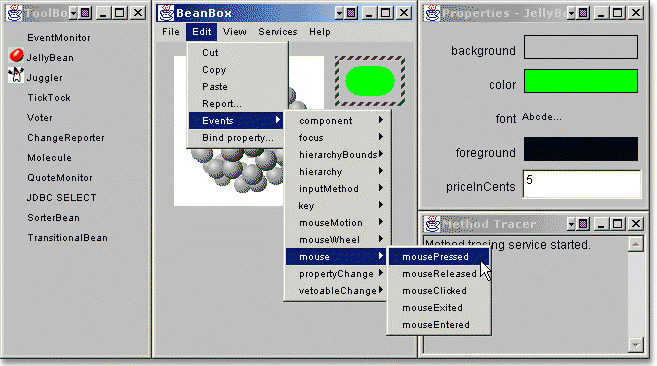657x366 pixels.
Task: Click the purple square icon in Properties title bar
Action: coord(583,13)
